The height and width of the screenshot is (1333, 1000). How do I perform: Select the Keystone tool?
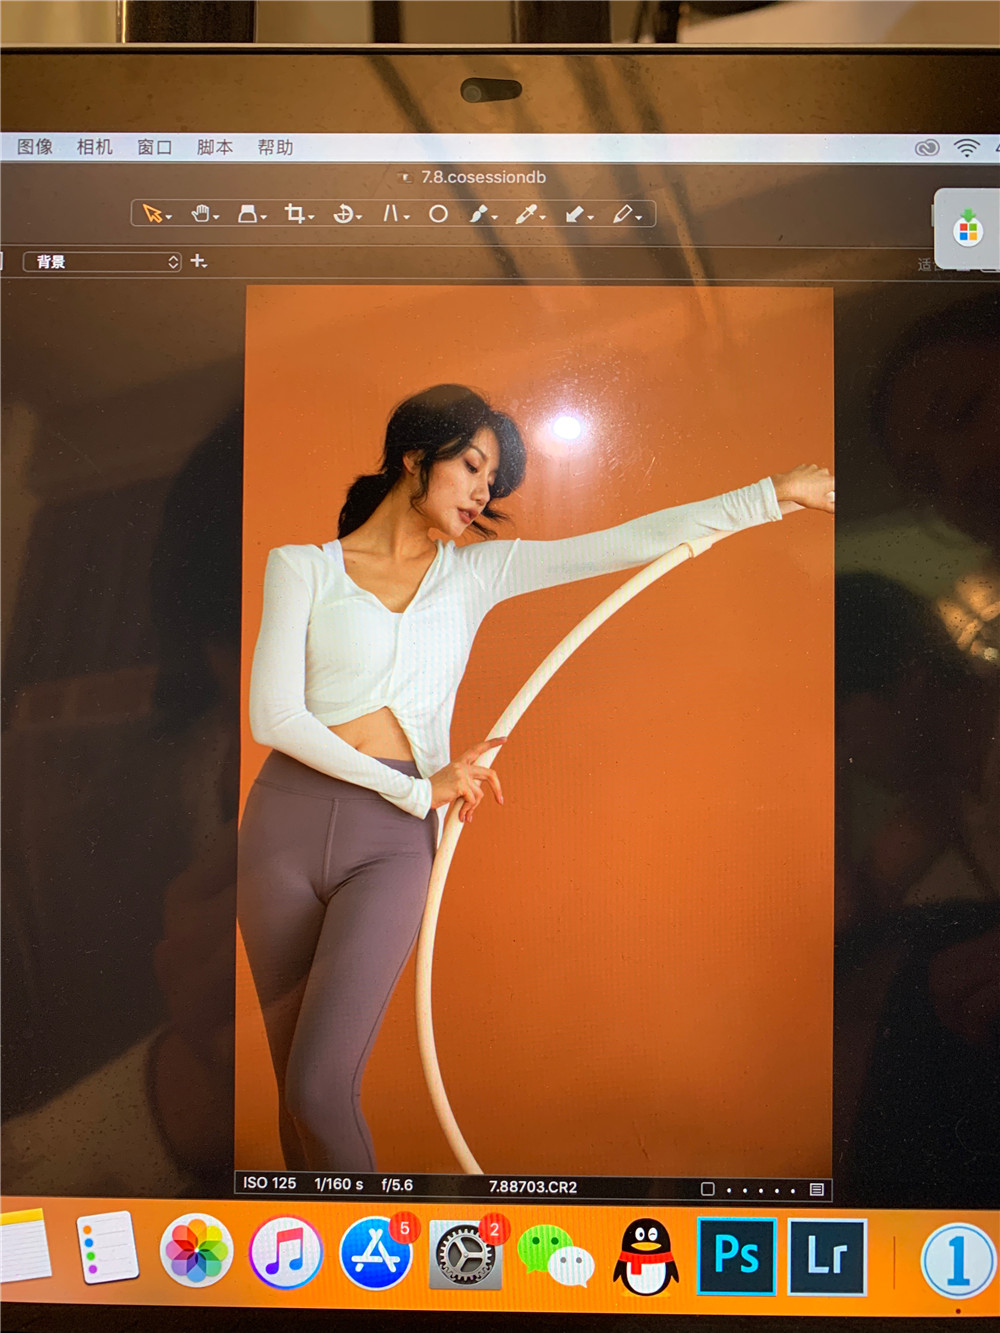pos(391,214)
